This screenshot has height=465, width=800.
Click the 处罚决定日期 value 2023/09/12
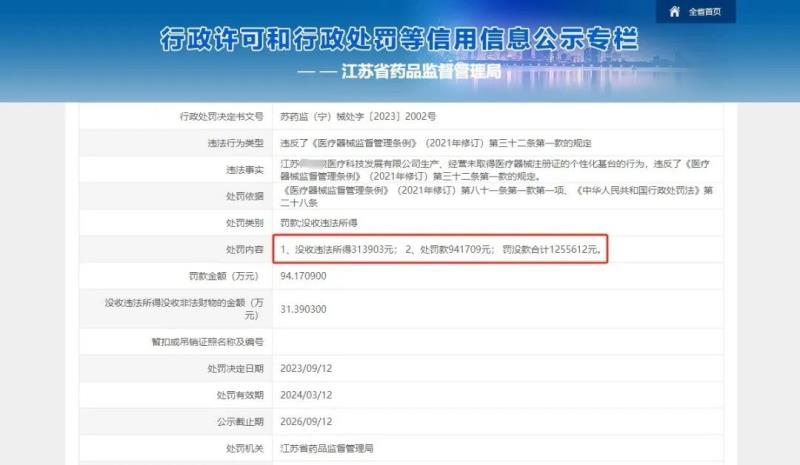click(x=307, y=369)
